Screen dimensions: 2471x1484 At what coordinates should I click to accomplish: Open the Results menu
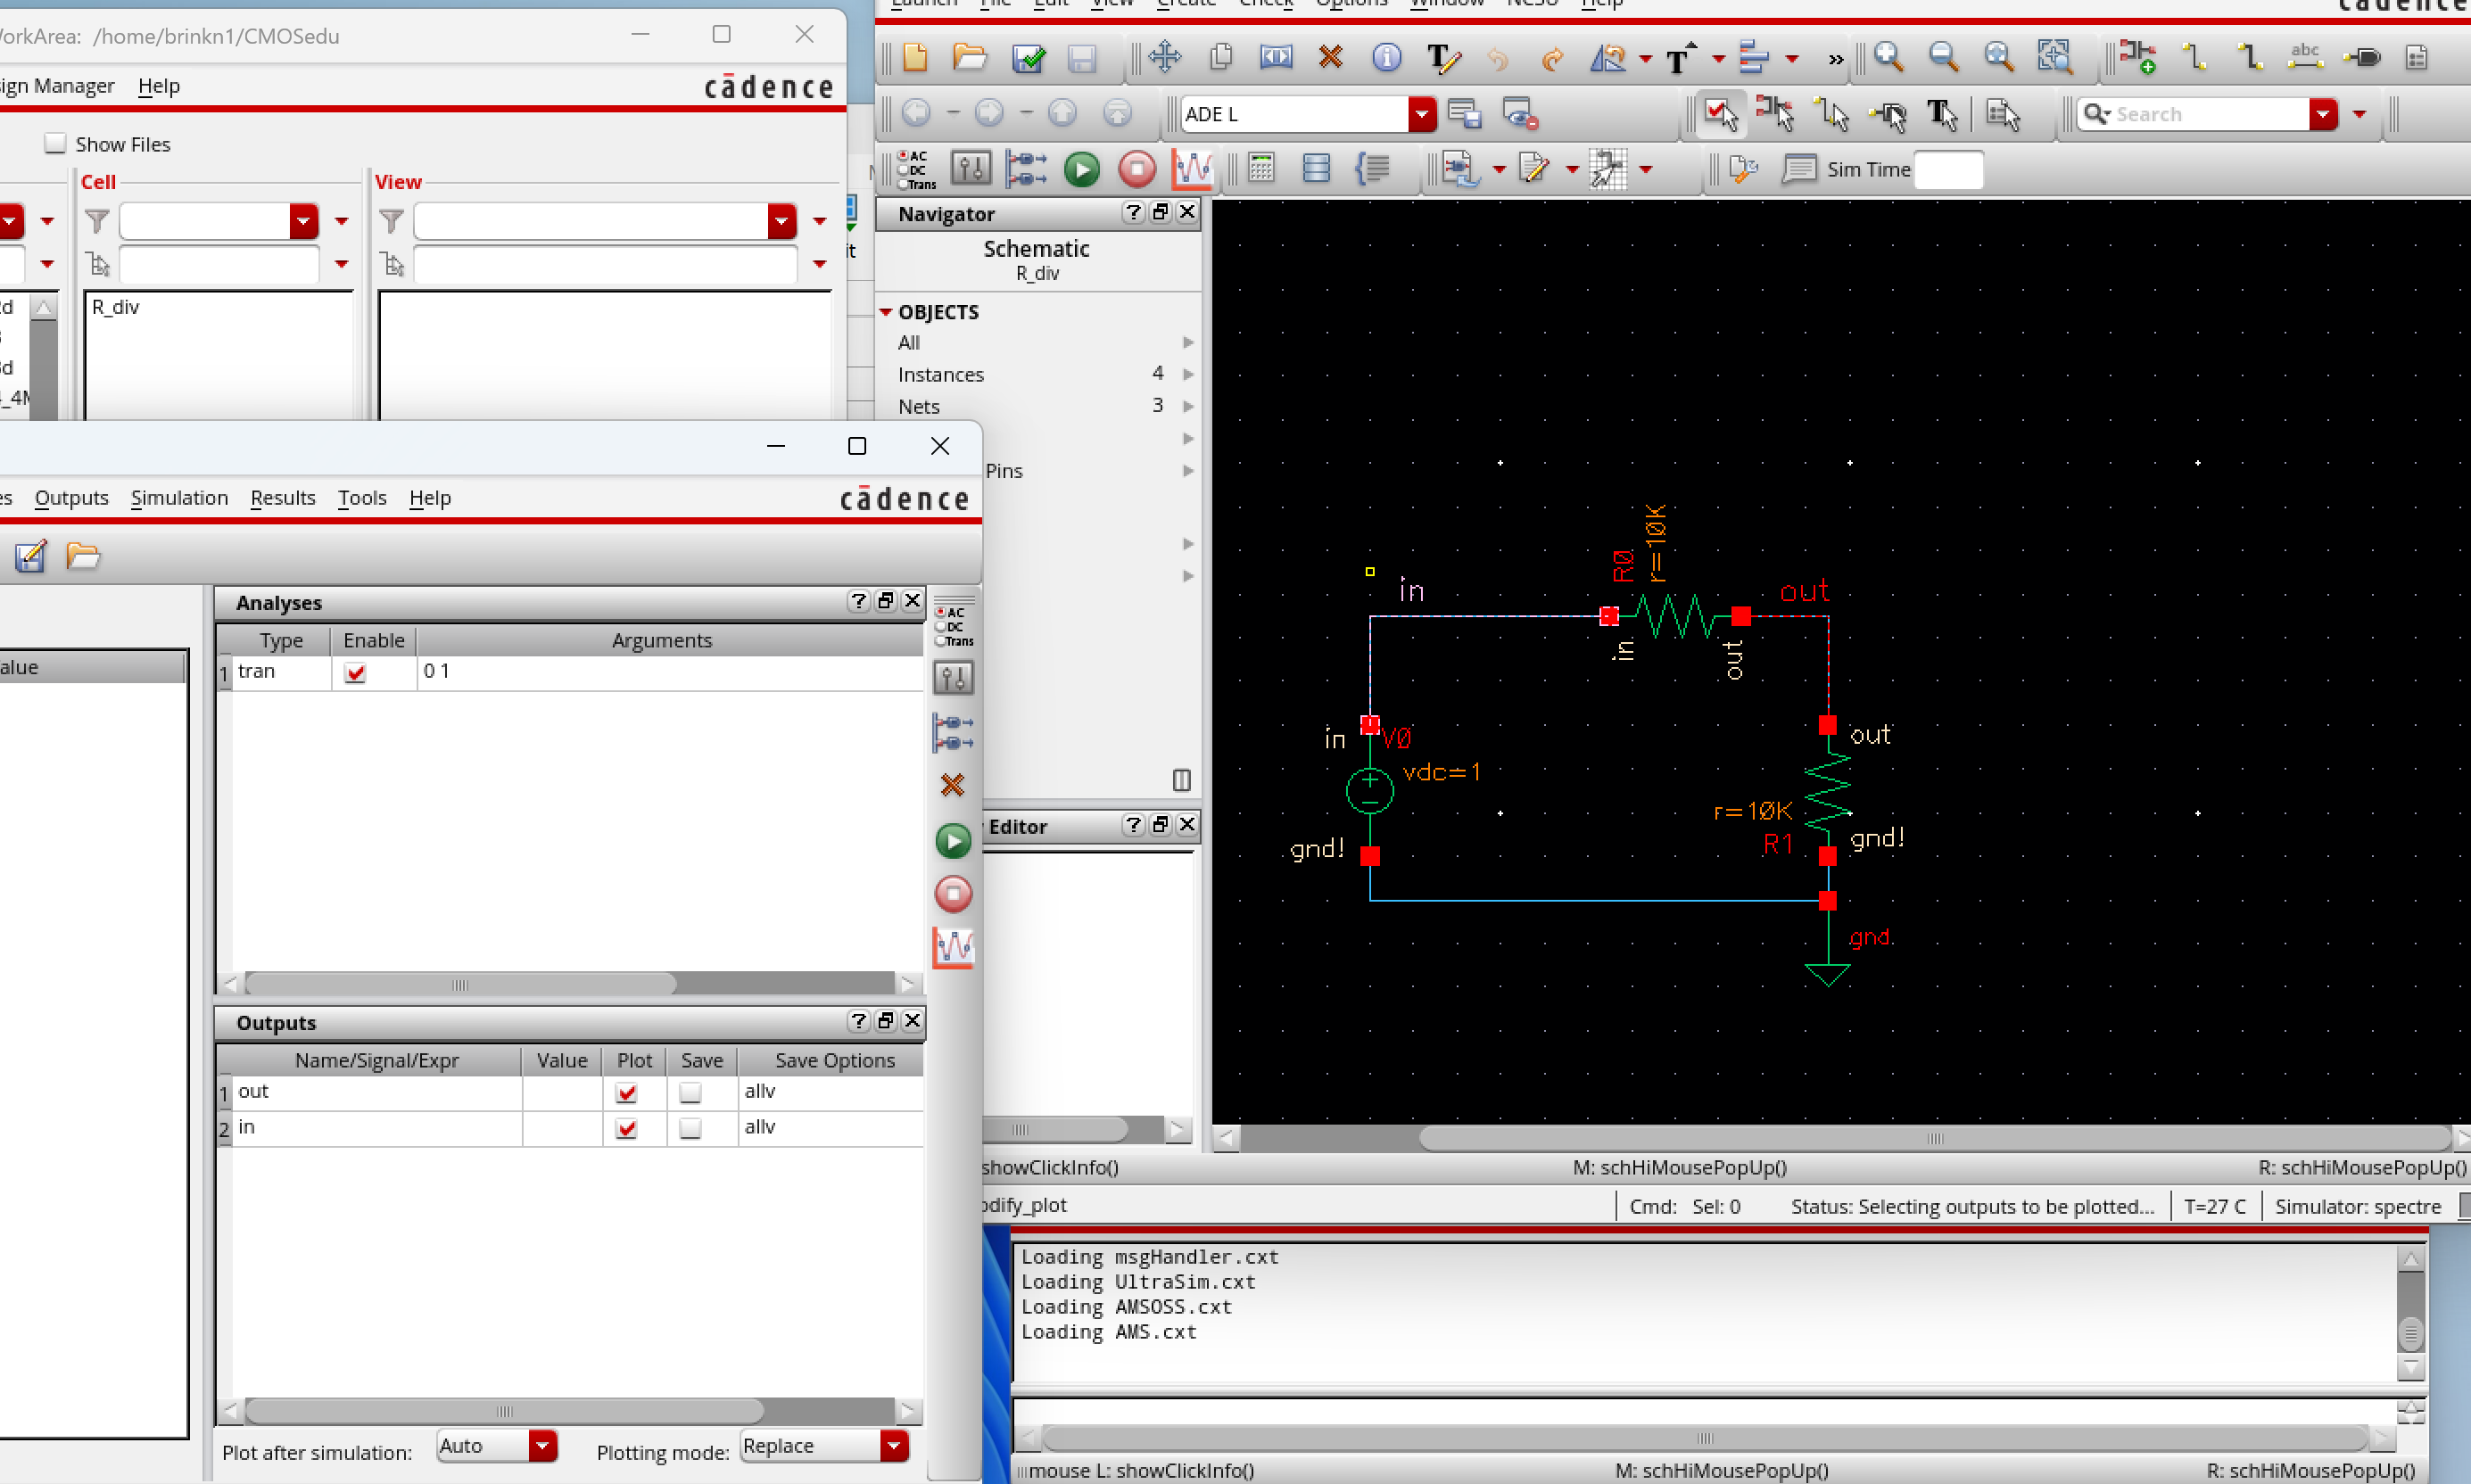[282, 497]
